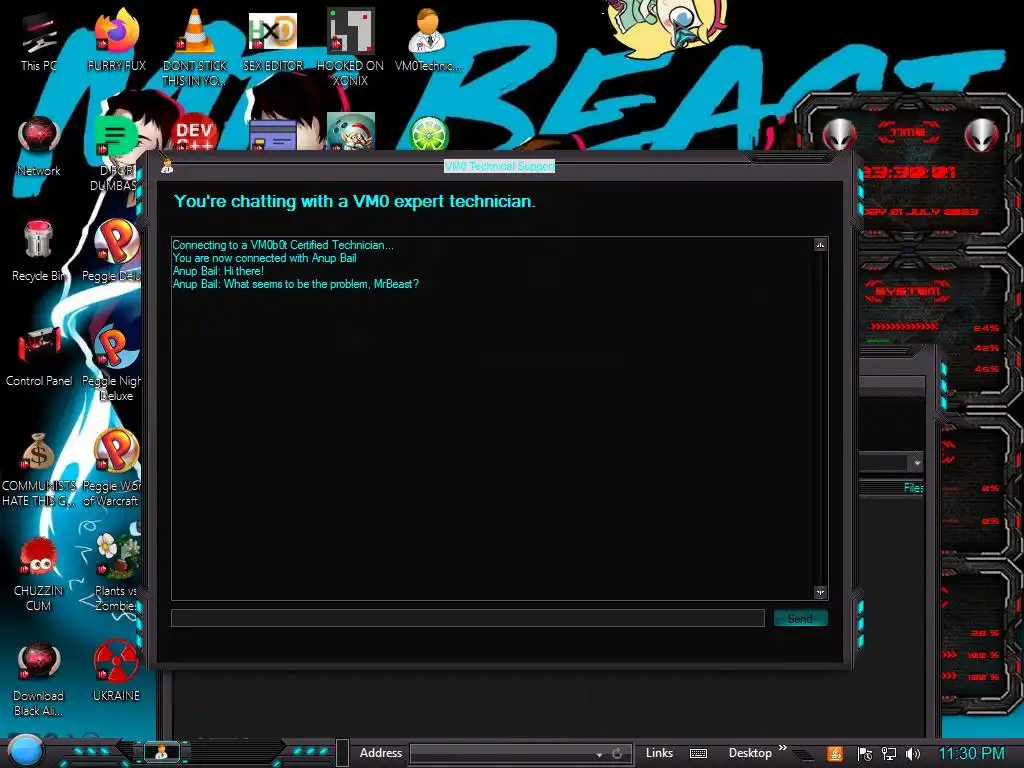
Task: Open the Recycle Bin icon
Action: 38,251
